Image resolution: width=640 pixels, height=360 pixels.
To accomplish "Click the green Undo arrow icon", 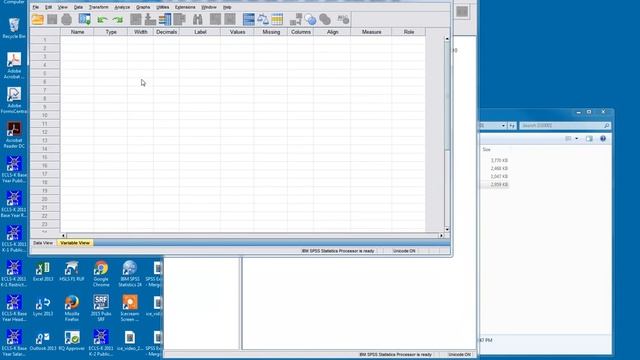I will coord(102,19).
